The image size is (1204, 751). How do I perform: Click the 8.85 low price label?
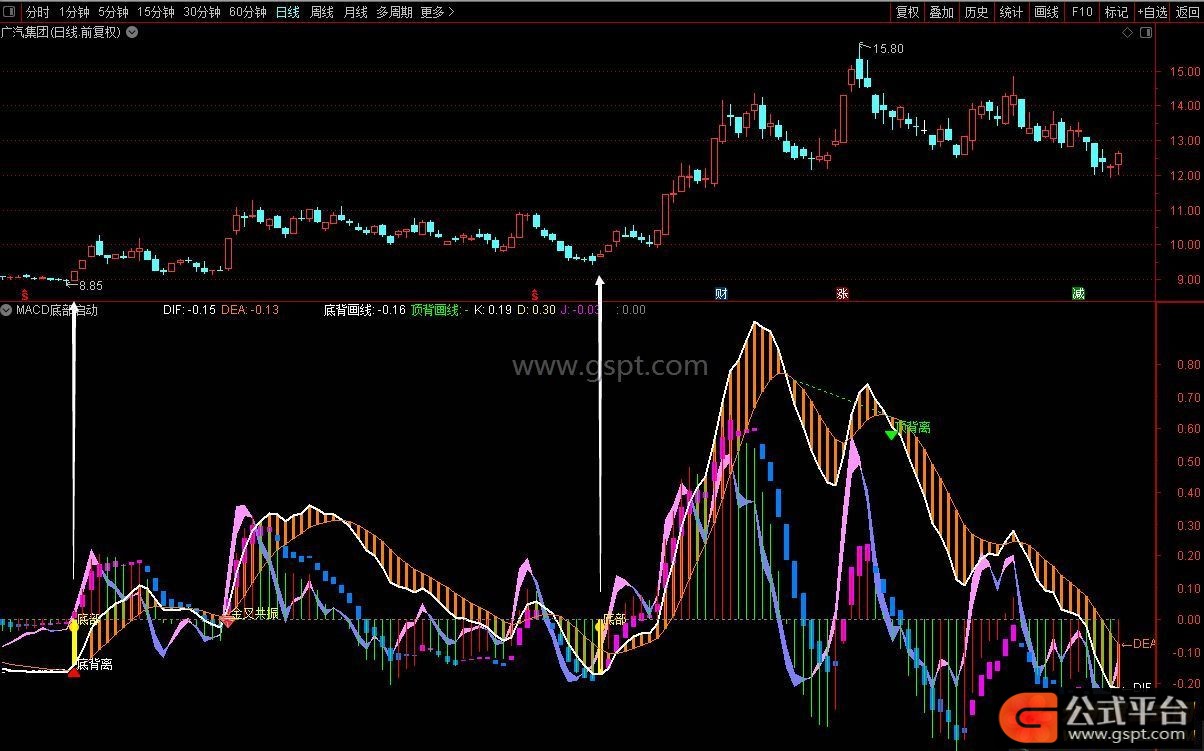(x=91, y=286)
